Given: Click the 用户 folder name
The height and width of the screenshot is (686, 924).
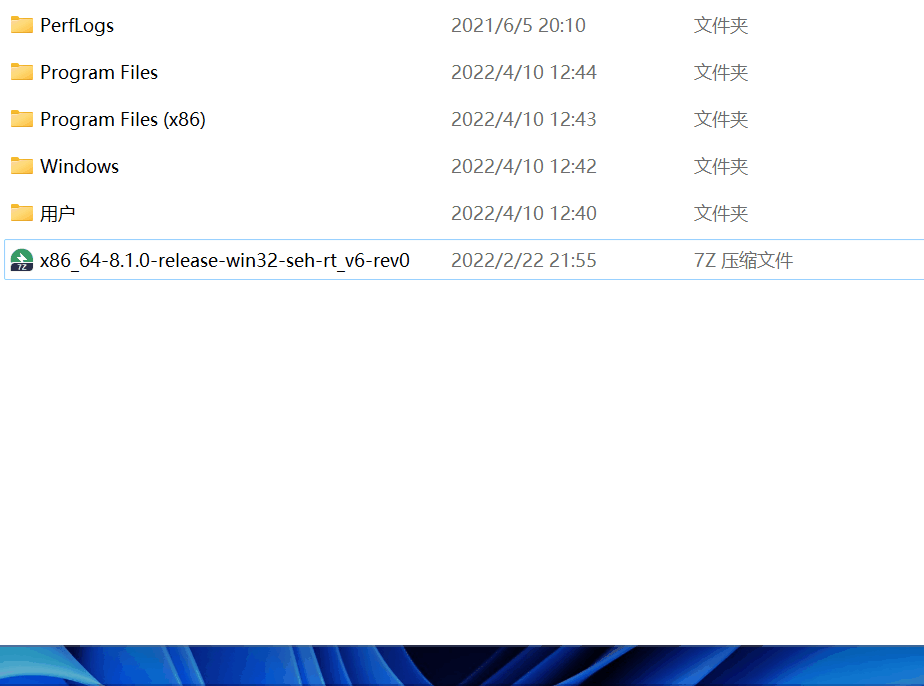Looking at the screenshot, I should tap(57, 213).
